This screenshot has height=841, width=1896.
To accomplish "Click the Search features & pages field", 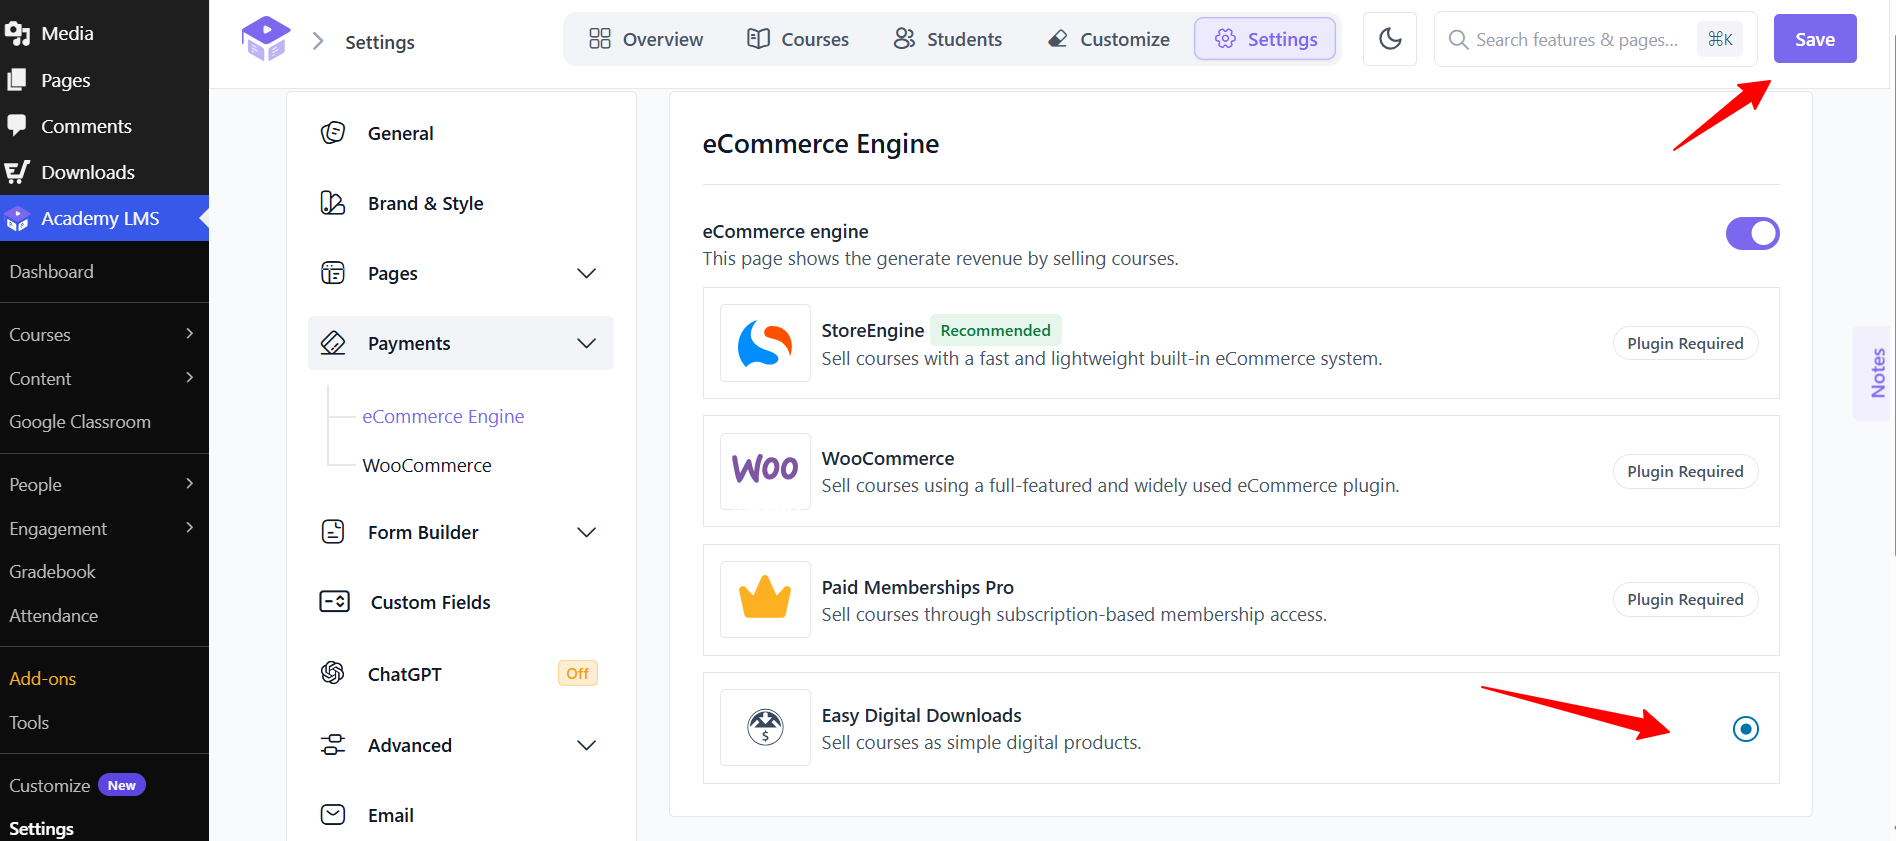I will pos(1595,39).
